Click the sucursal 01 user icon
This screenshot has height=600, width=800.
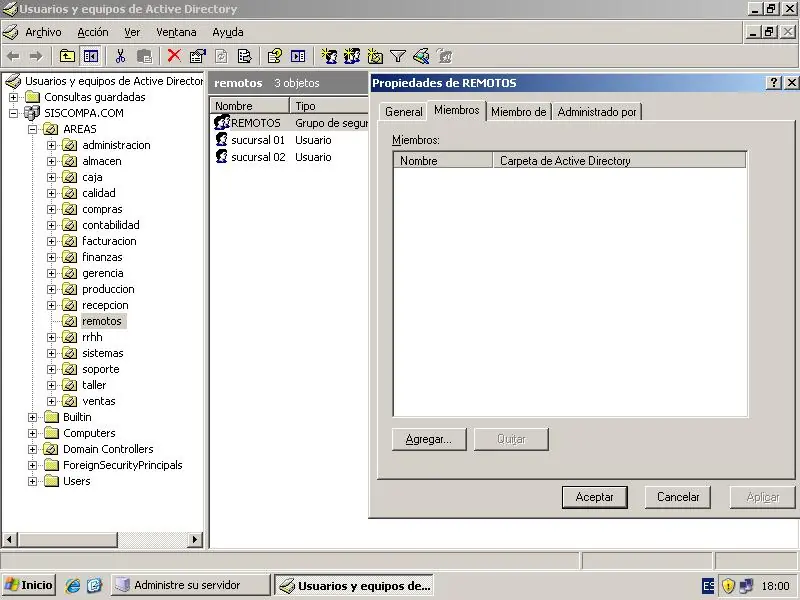click(221, 139)
